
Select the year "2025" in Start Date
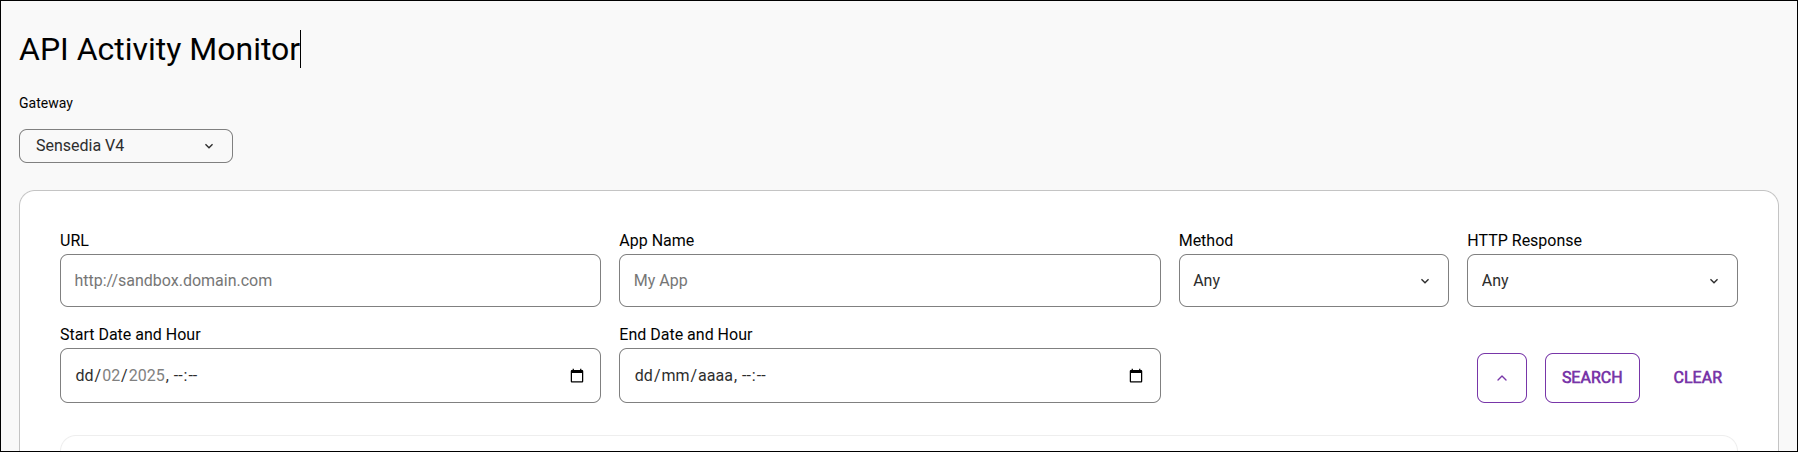click(146, 376)
